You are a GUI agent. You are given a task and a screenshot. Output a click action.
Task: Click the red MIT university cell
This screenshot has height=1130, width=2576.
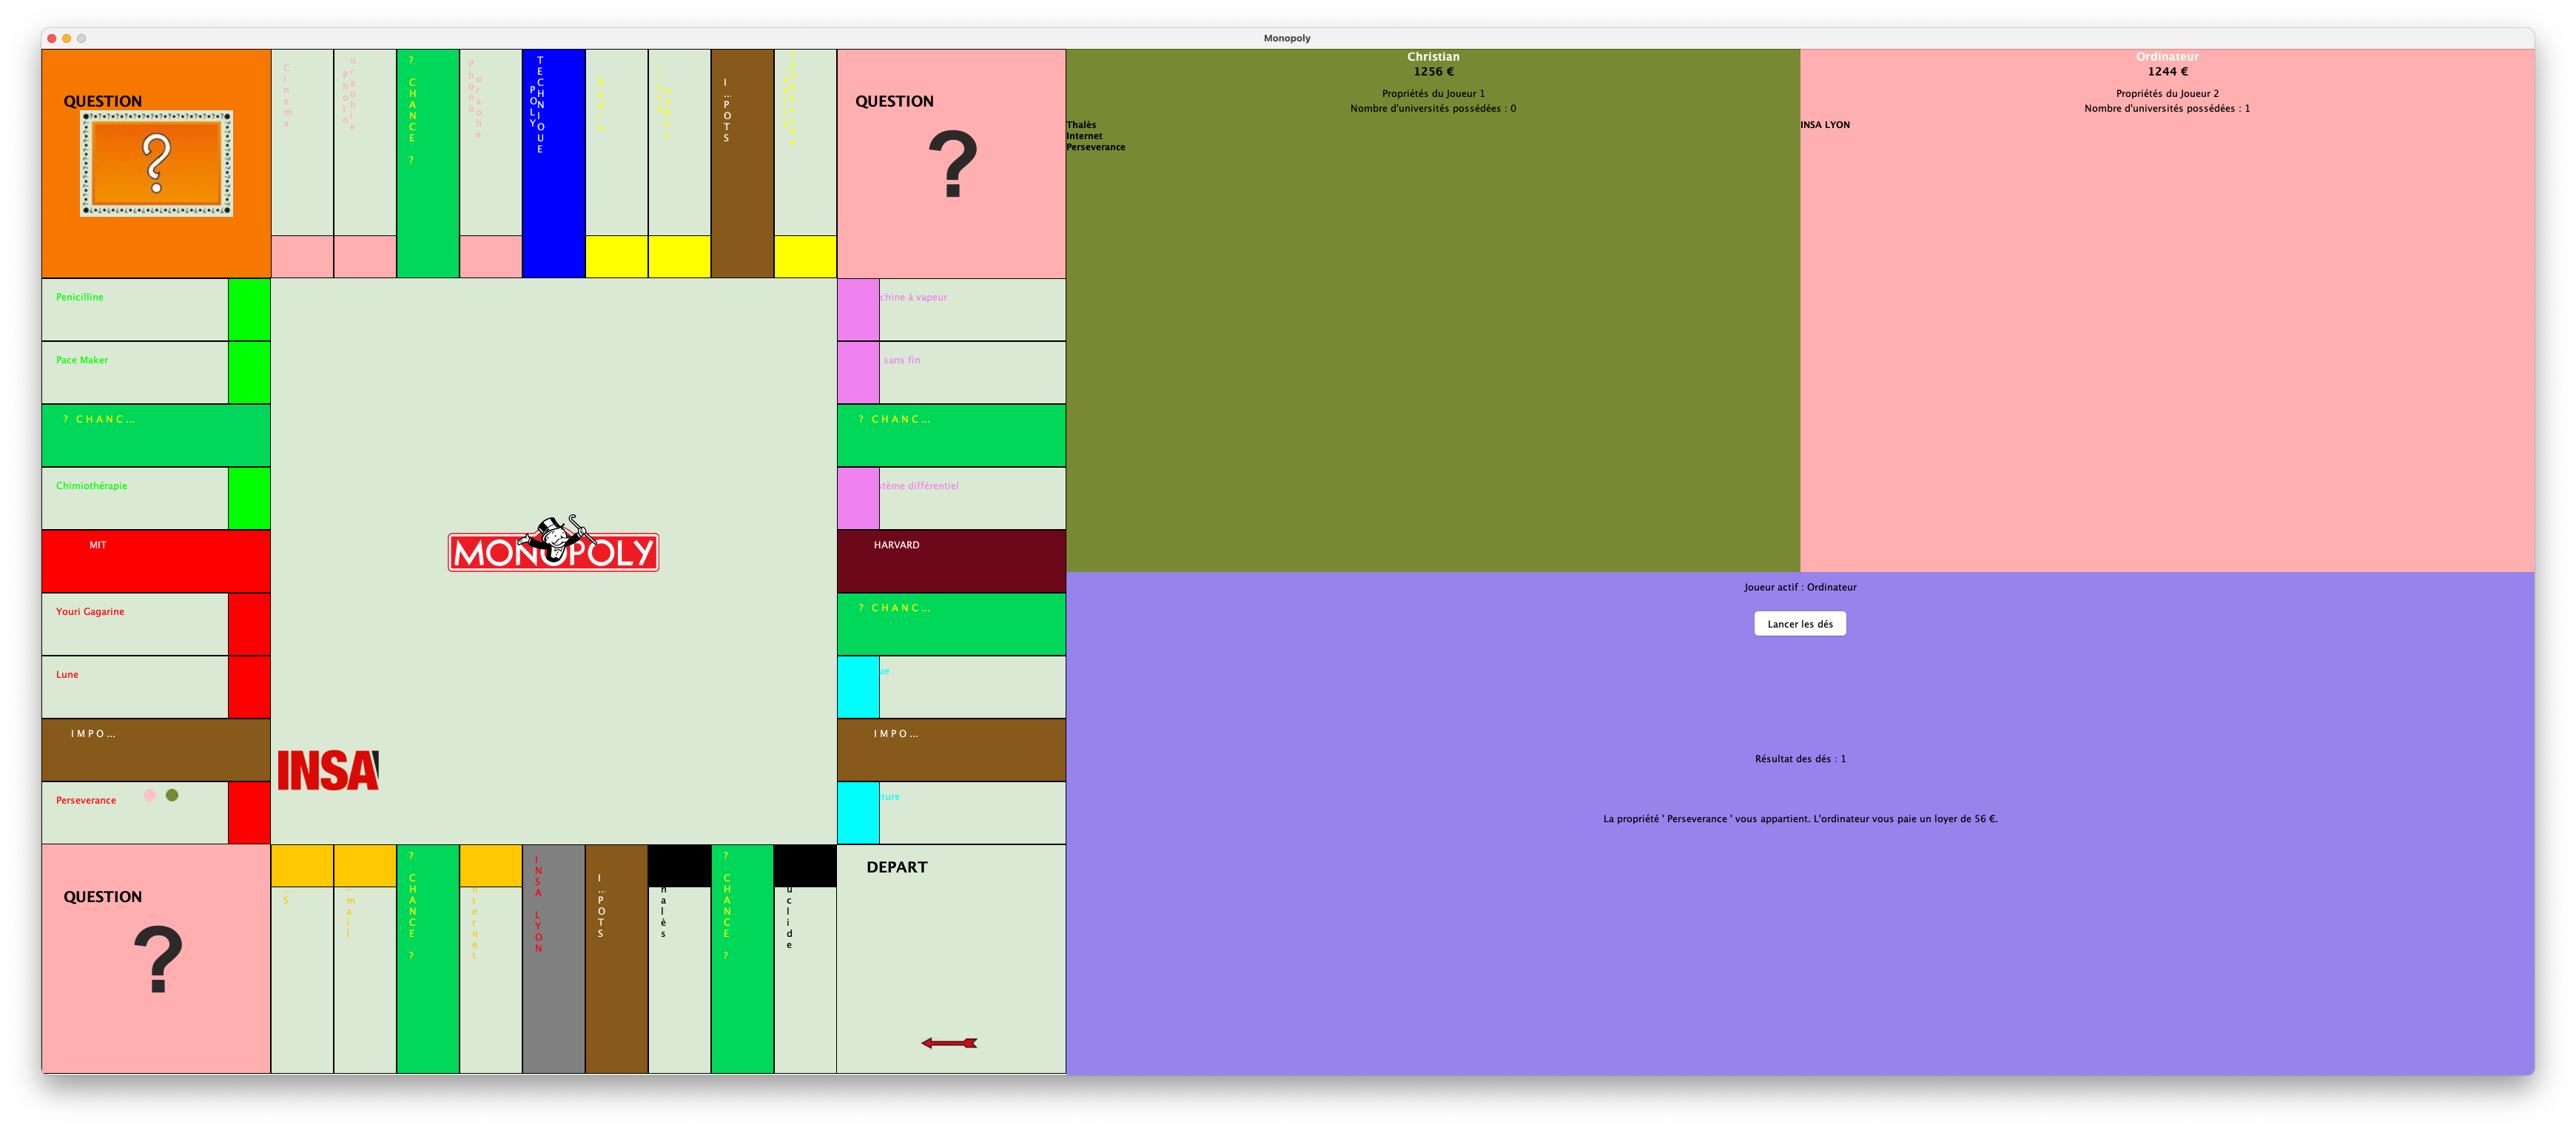[156, 561]
